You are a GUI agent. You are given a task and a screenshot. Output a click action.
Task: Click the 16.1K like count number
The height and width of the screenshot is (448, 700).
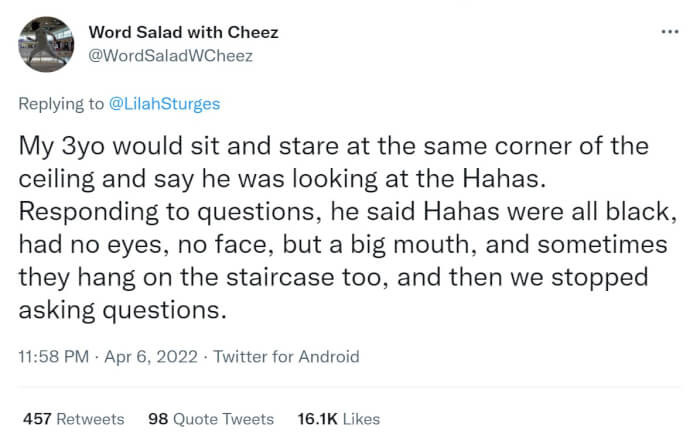click(x=317, y=419)
